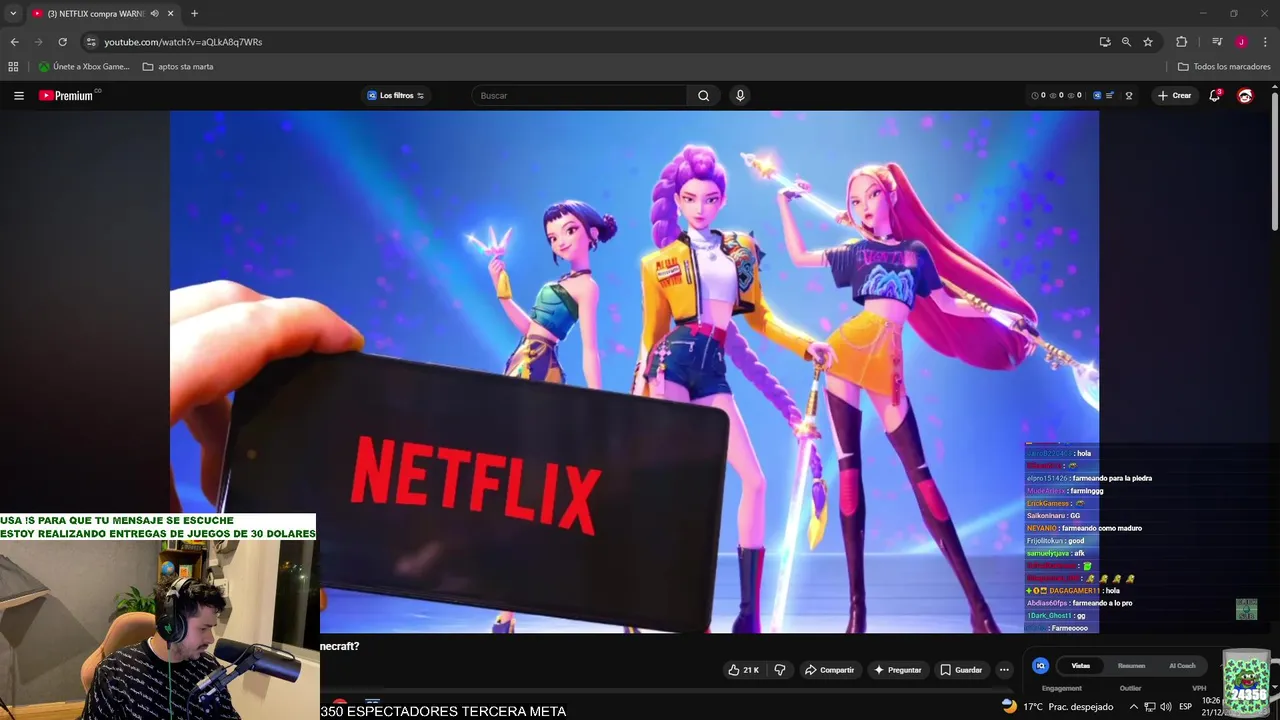The image size is (1280, 720).
Task: Show hidden tray icons chevron
Action: tap(1133, 706)
